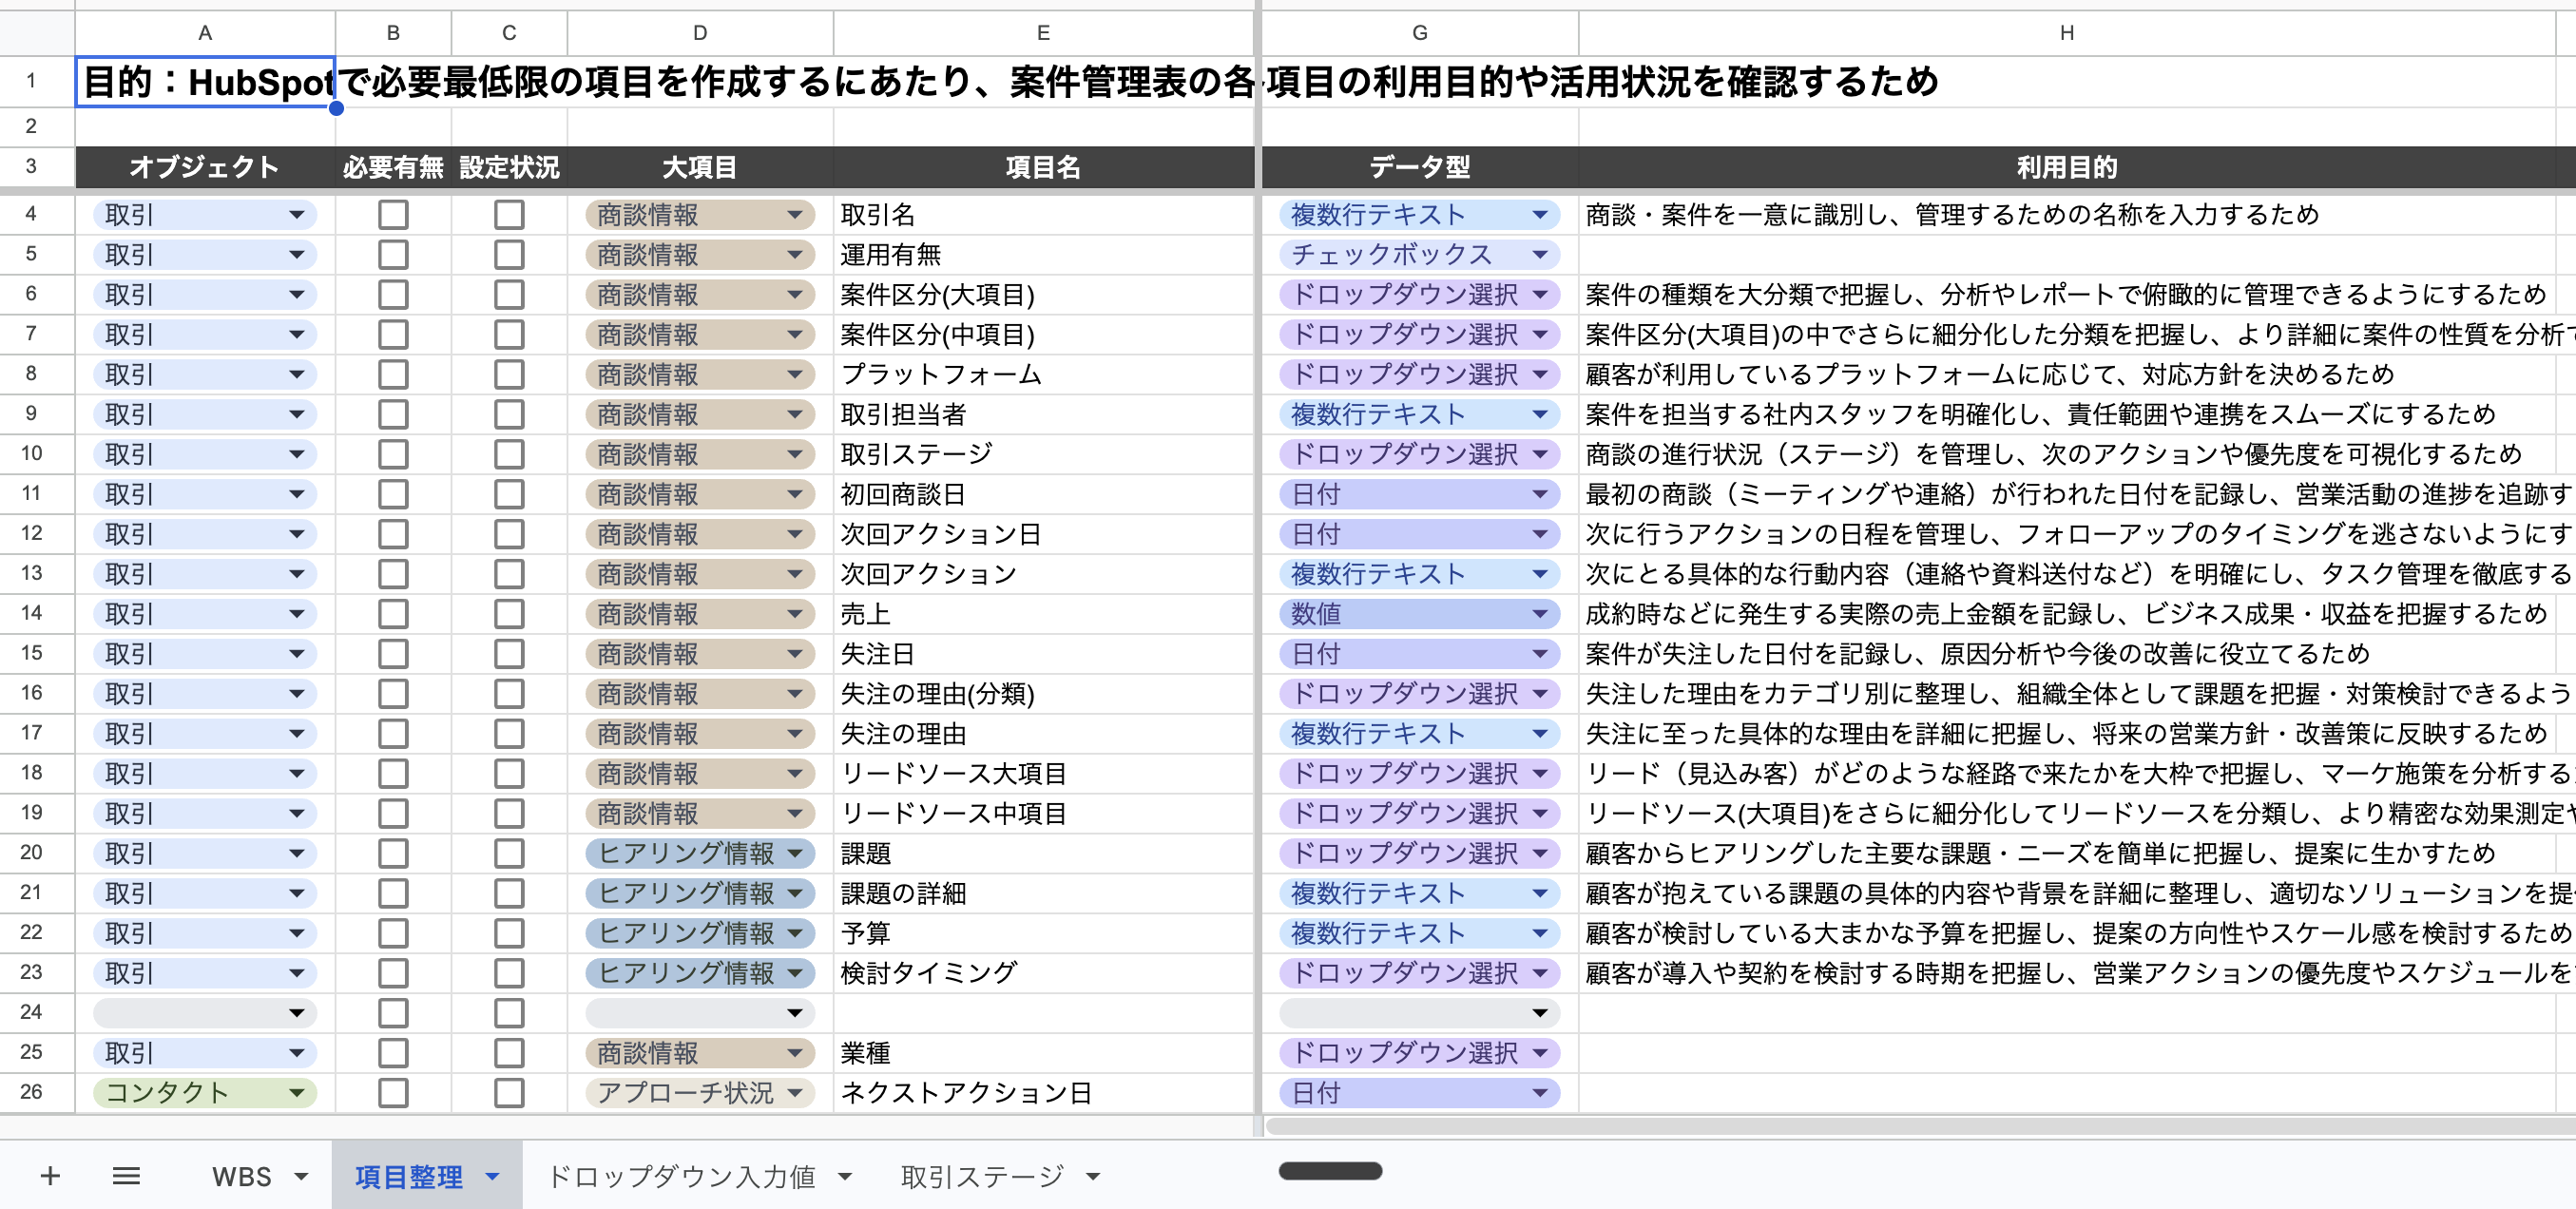Select the ネクストアクション日 cell
Screen dimensions: 2576x1209
[x=1043, y=1093]
